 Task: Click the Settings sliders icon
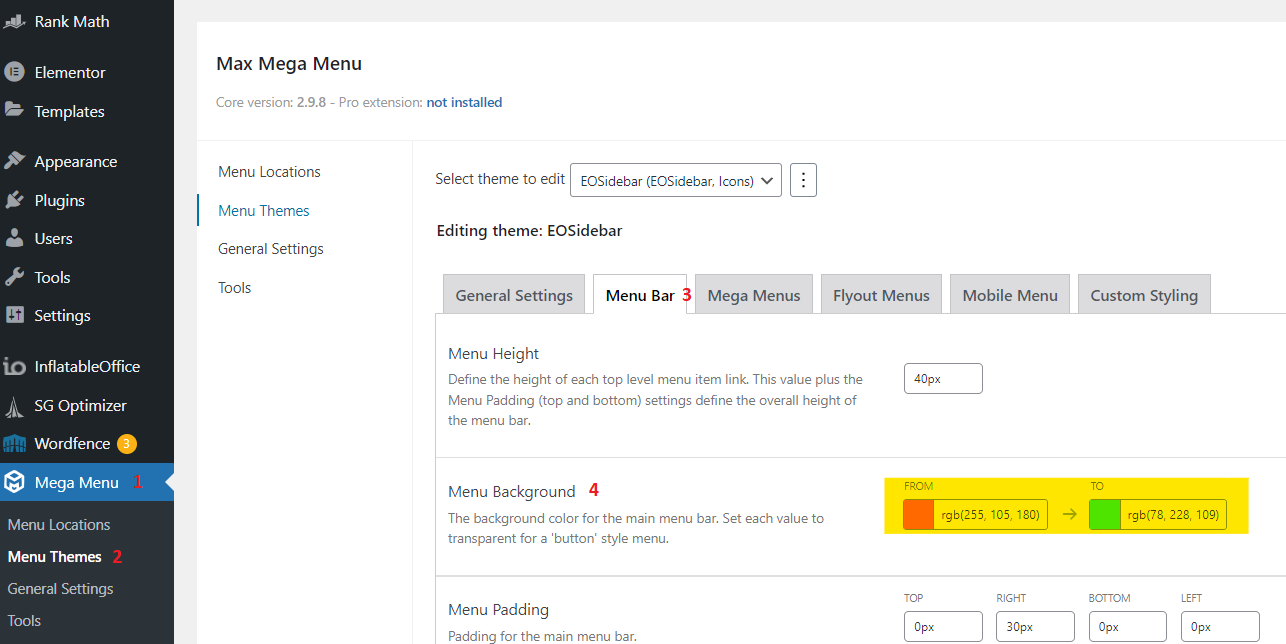14,315
